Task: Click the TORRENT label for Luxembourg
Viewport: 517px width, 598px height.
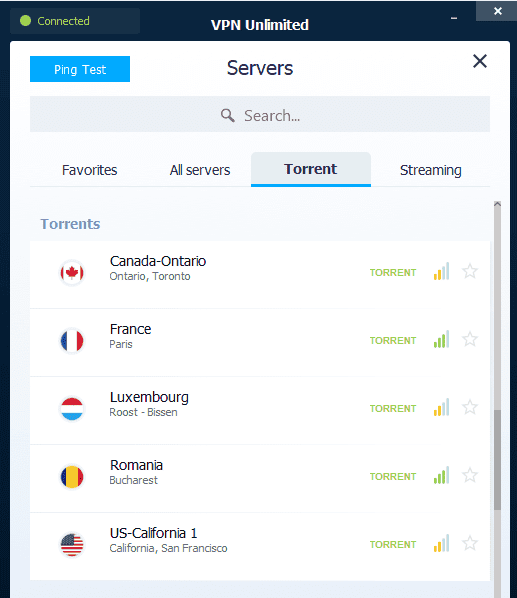Action: click(x=393, y=408)
